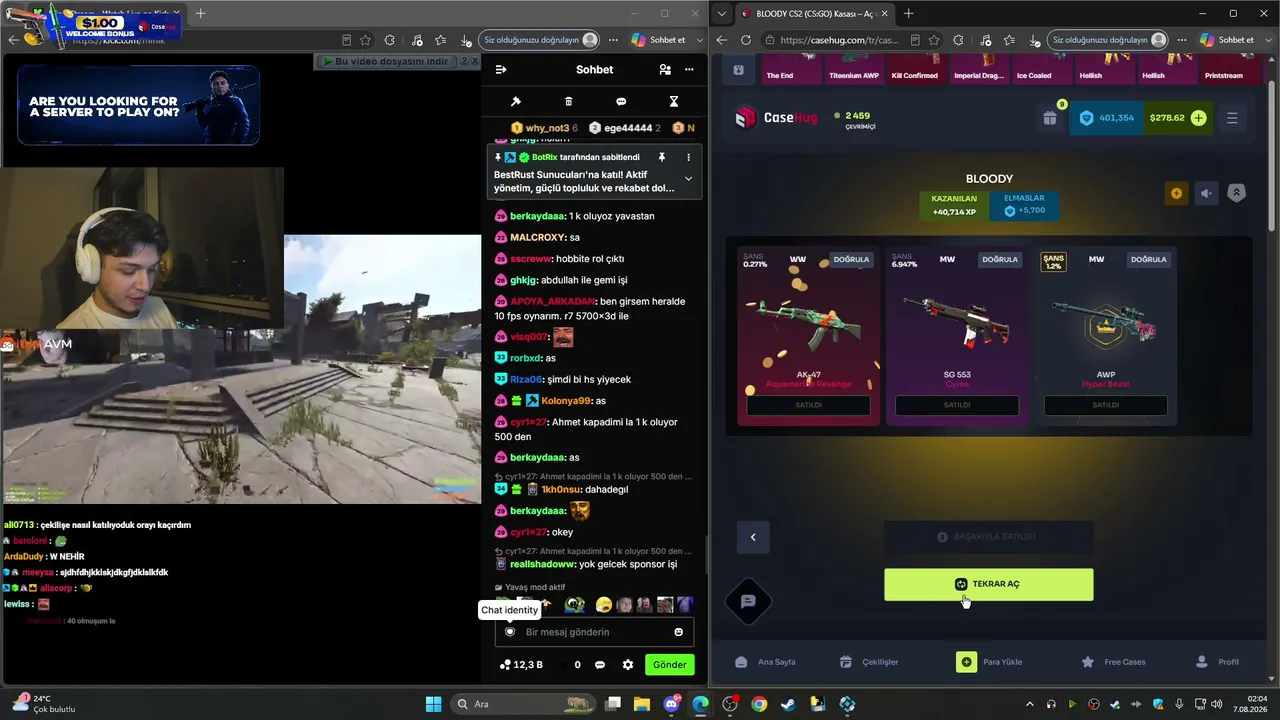
Task: Open chat identity shield icon
Action: coord(510,632)
